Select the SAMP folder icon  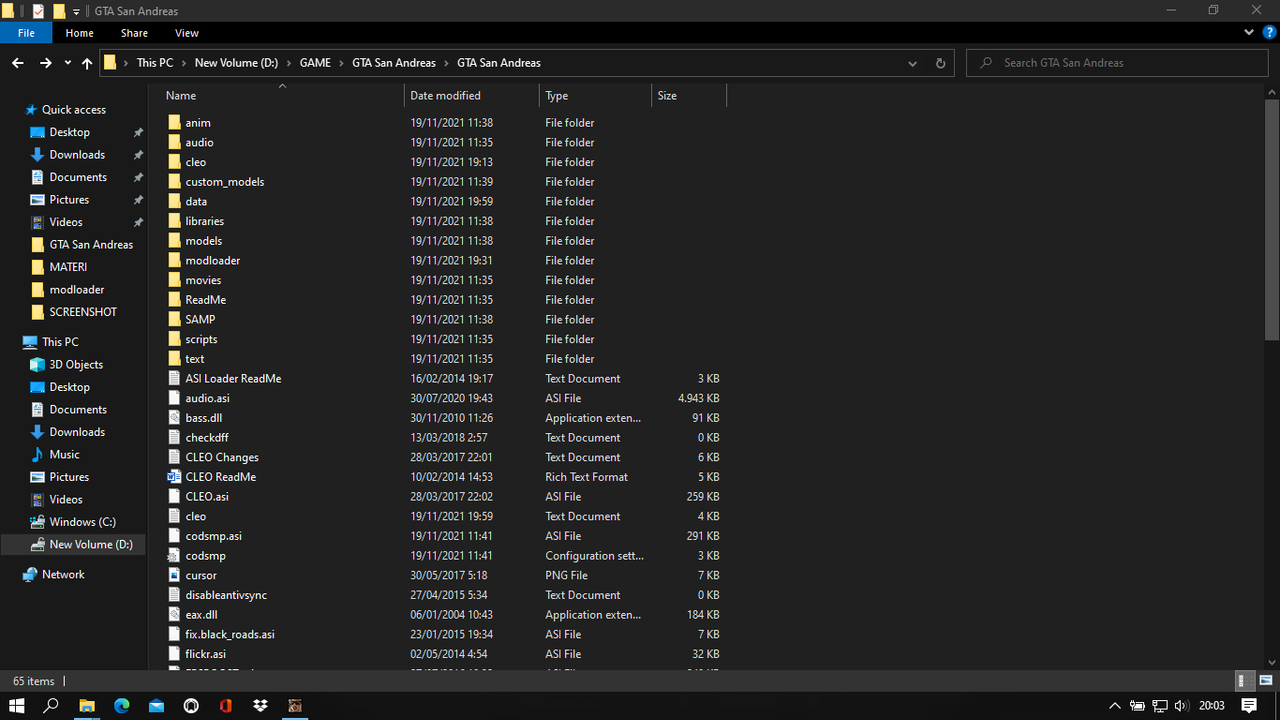point(174,319)
